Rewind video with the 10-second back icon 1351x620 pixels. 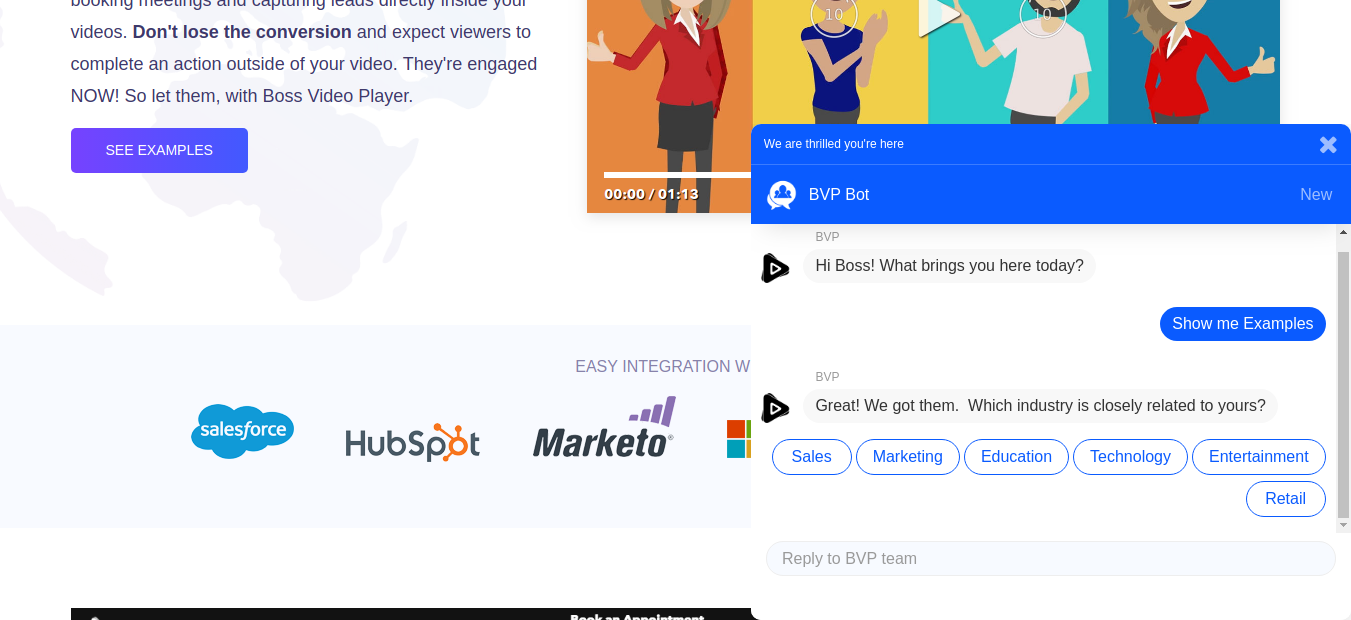[x=834, y=15]
